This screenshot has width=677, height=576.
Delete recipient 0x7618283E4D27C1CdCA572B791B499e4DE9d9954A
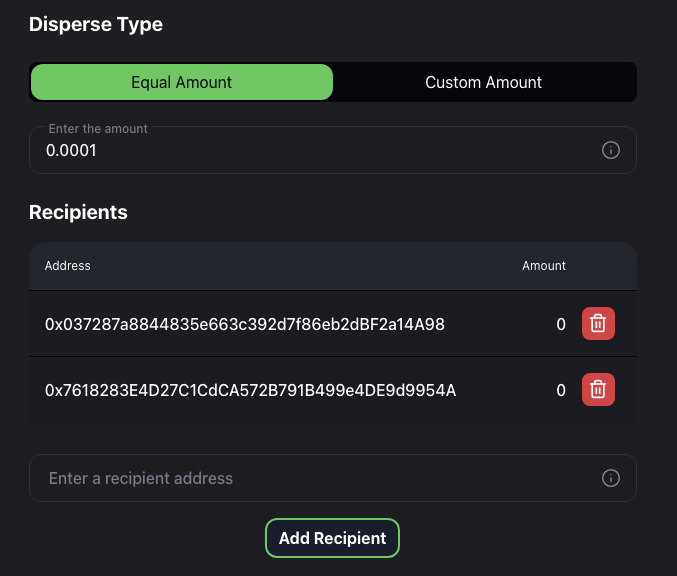(x=598, y=390)
